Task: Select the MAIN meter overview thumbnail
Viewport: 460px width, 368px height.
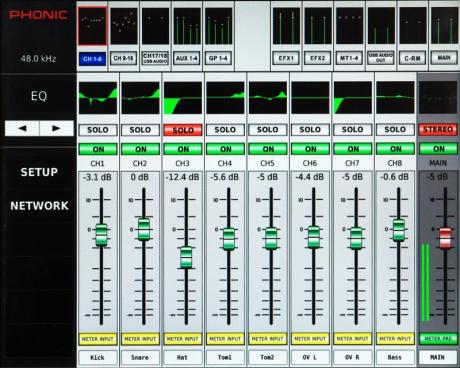Action: (444, 26)
